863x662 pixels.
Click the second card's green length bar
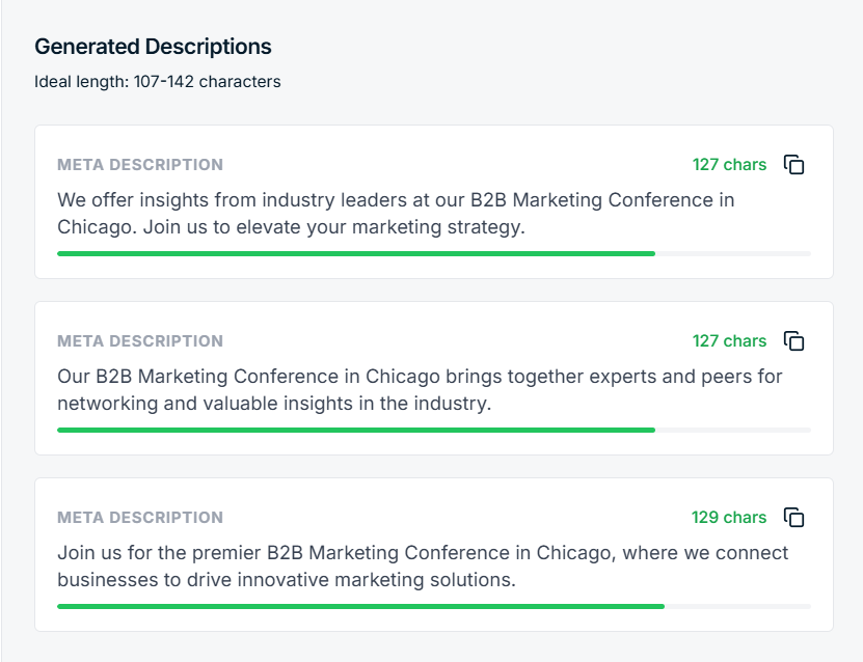(x=355, y=430)
